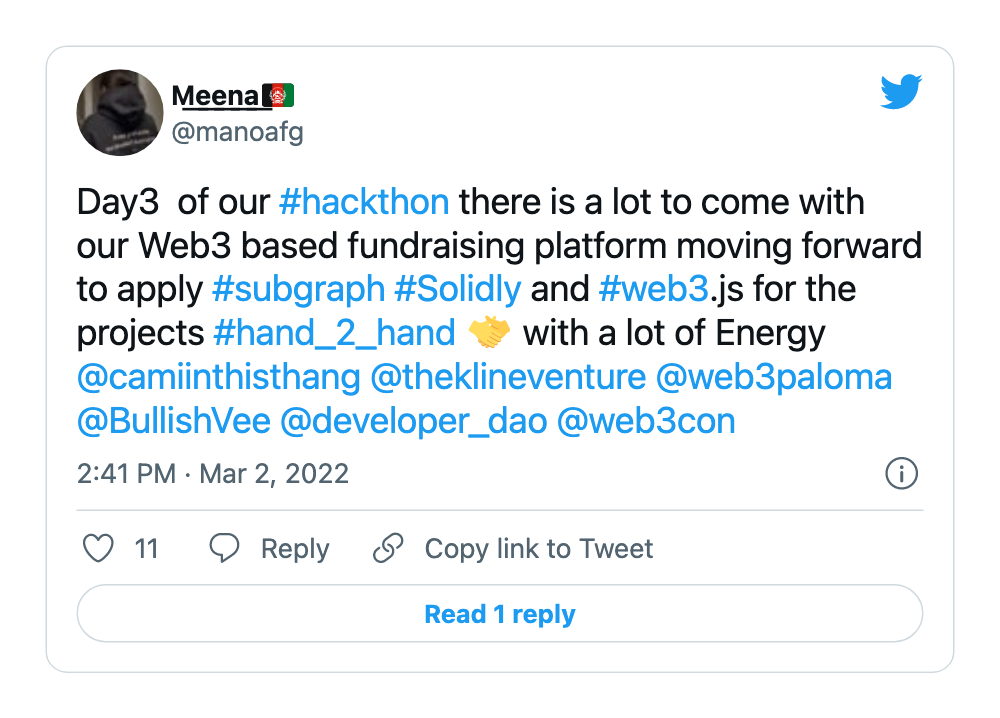Screen dimensions: 1000x718
Task: Visit the @manoafg handle
Action: 237,132
